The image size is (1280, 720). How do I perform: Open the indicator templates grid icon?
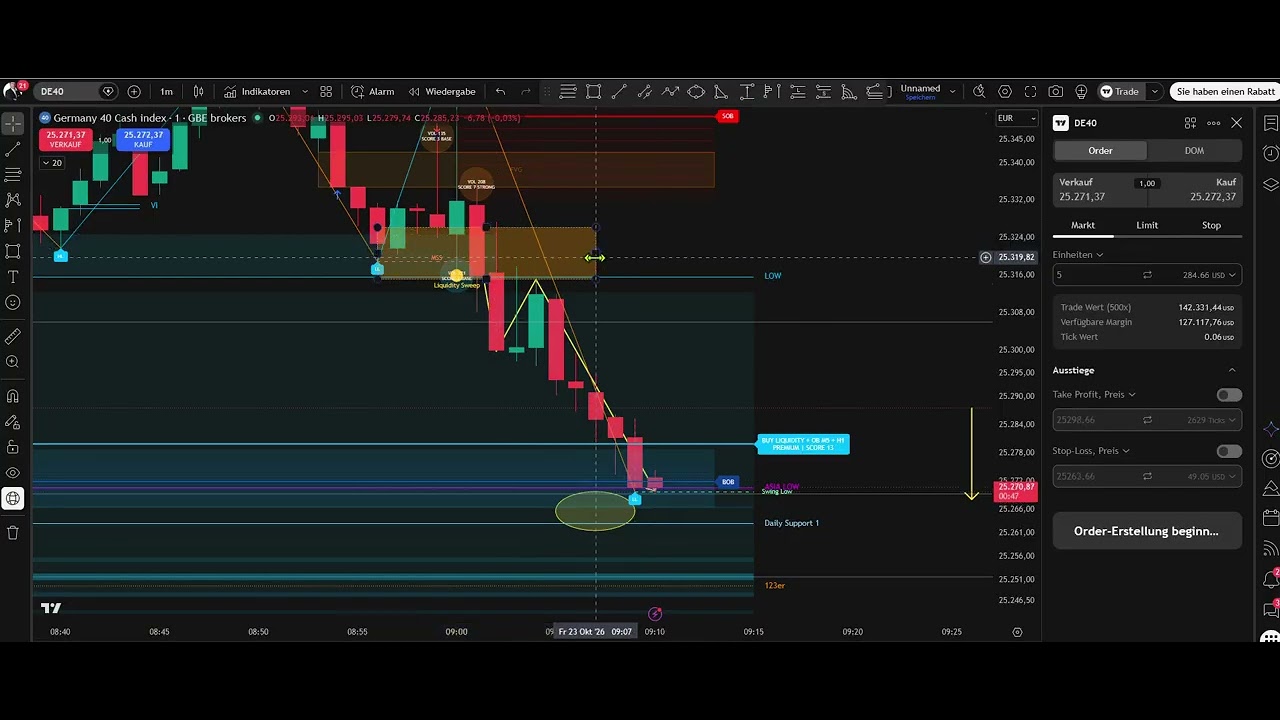(x=326, y=91)
